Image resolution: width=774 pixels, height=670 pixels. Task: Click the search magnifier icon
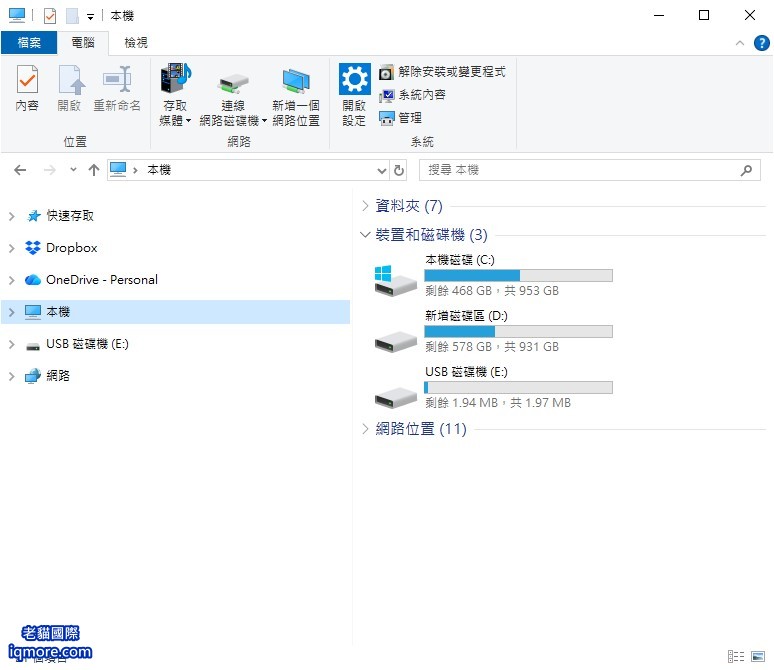746,170
